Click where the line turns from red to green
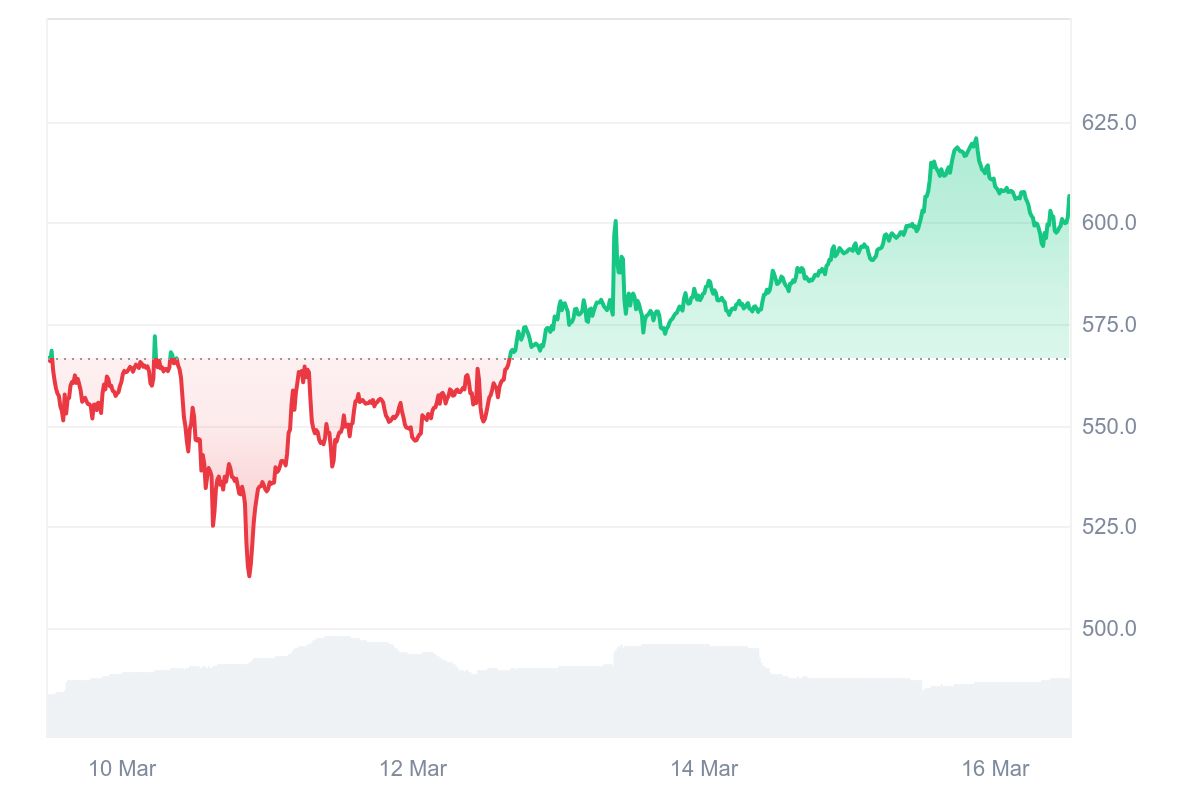The image size is (1200, 800). coord(510,358)
